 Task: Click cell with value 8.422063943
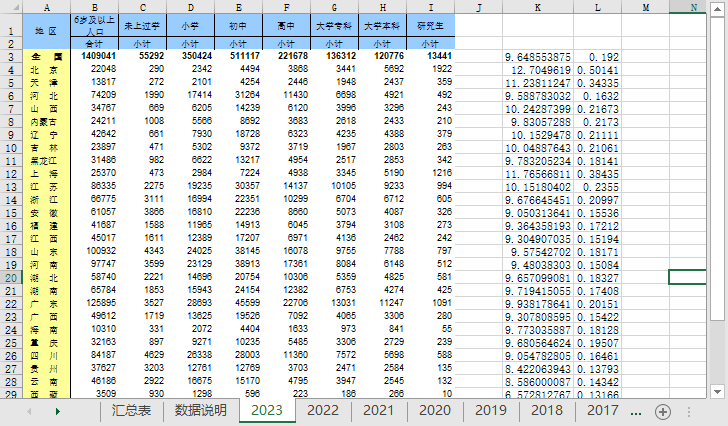point(538,369)
